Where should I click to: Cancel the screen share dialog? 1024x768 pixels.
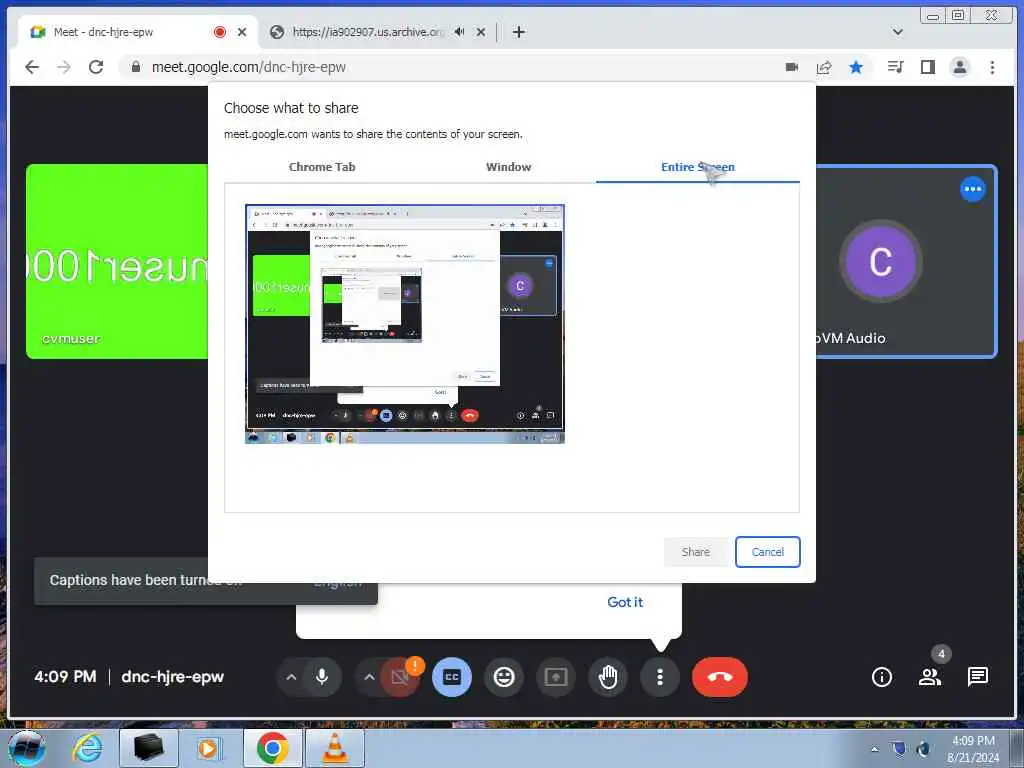click(767, 552)
